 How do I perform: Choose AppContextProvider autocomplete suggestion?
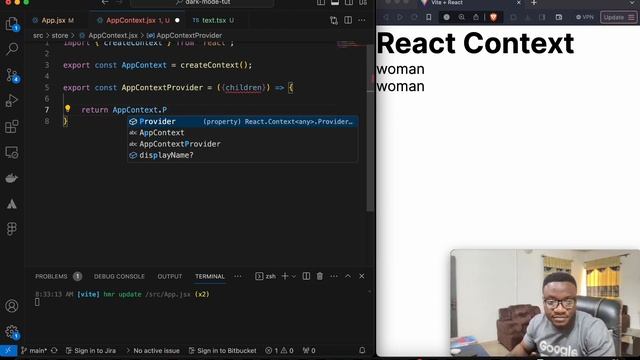pos(243,144)
